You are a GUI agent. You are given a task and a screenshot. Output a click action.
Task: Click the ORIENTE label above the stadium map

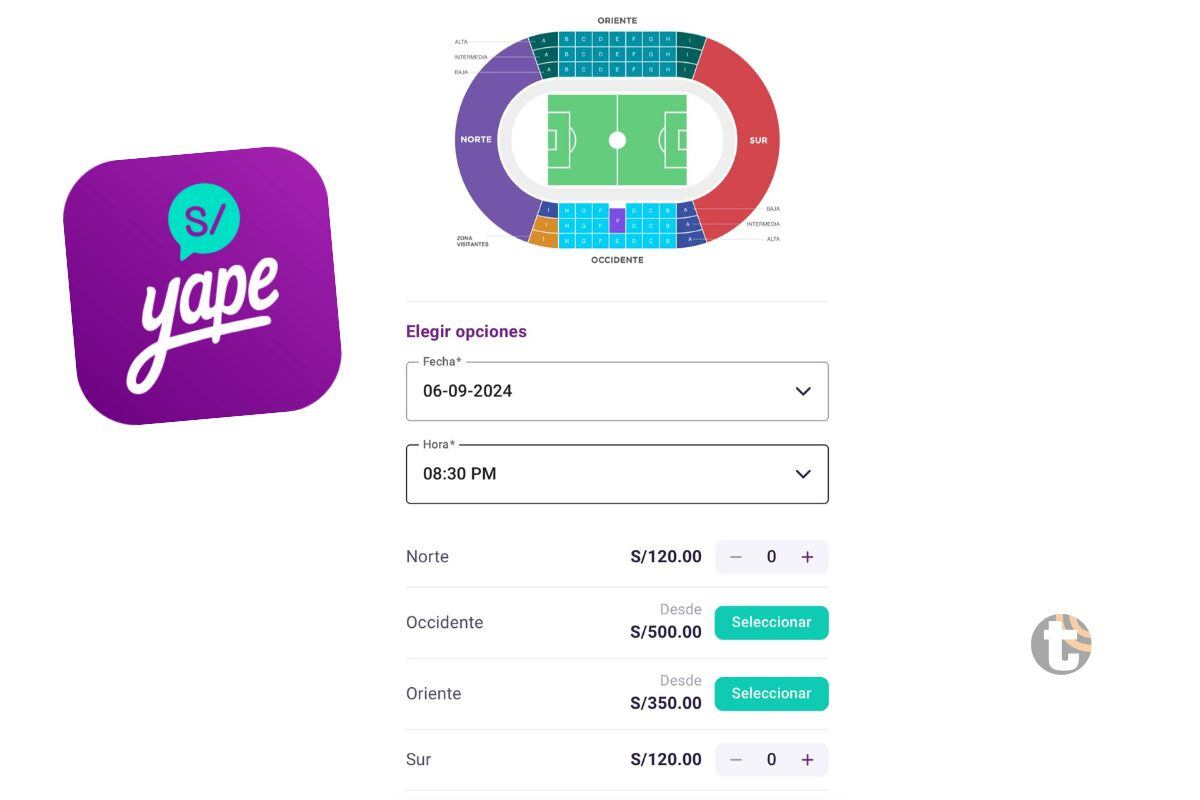[x=617, y=20]
